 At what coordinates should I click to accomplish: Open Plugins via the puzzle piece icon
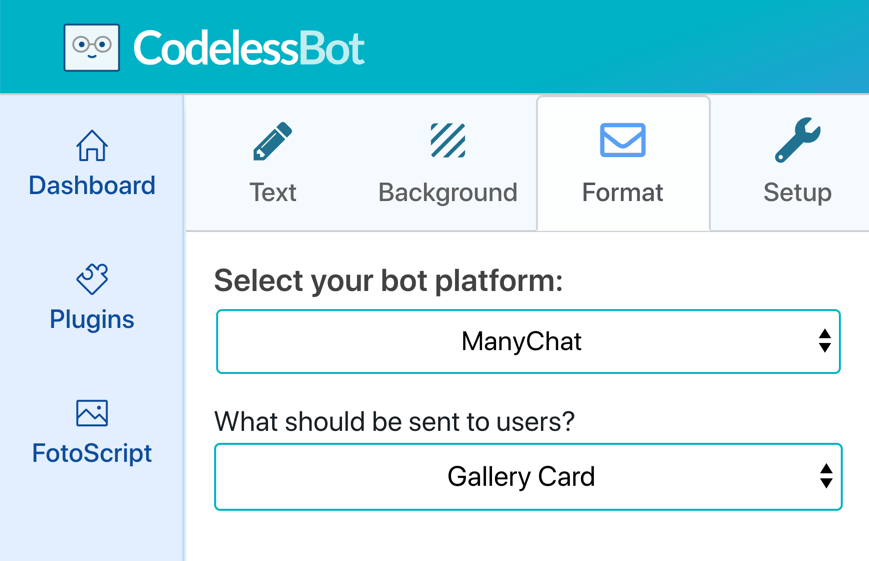(x=92, y=279)
